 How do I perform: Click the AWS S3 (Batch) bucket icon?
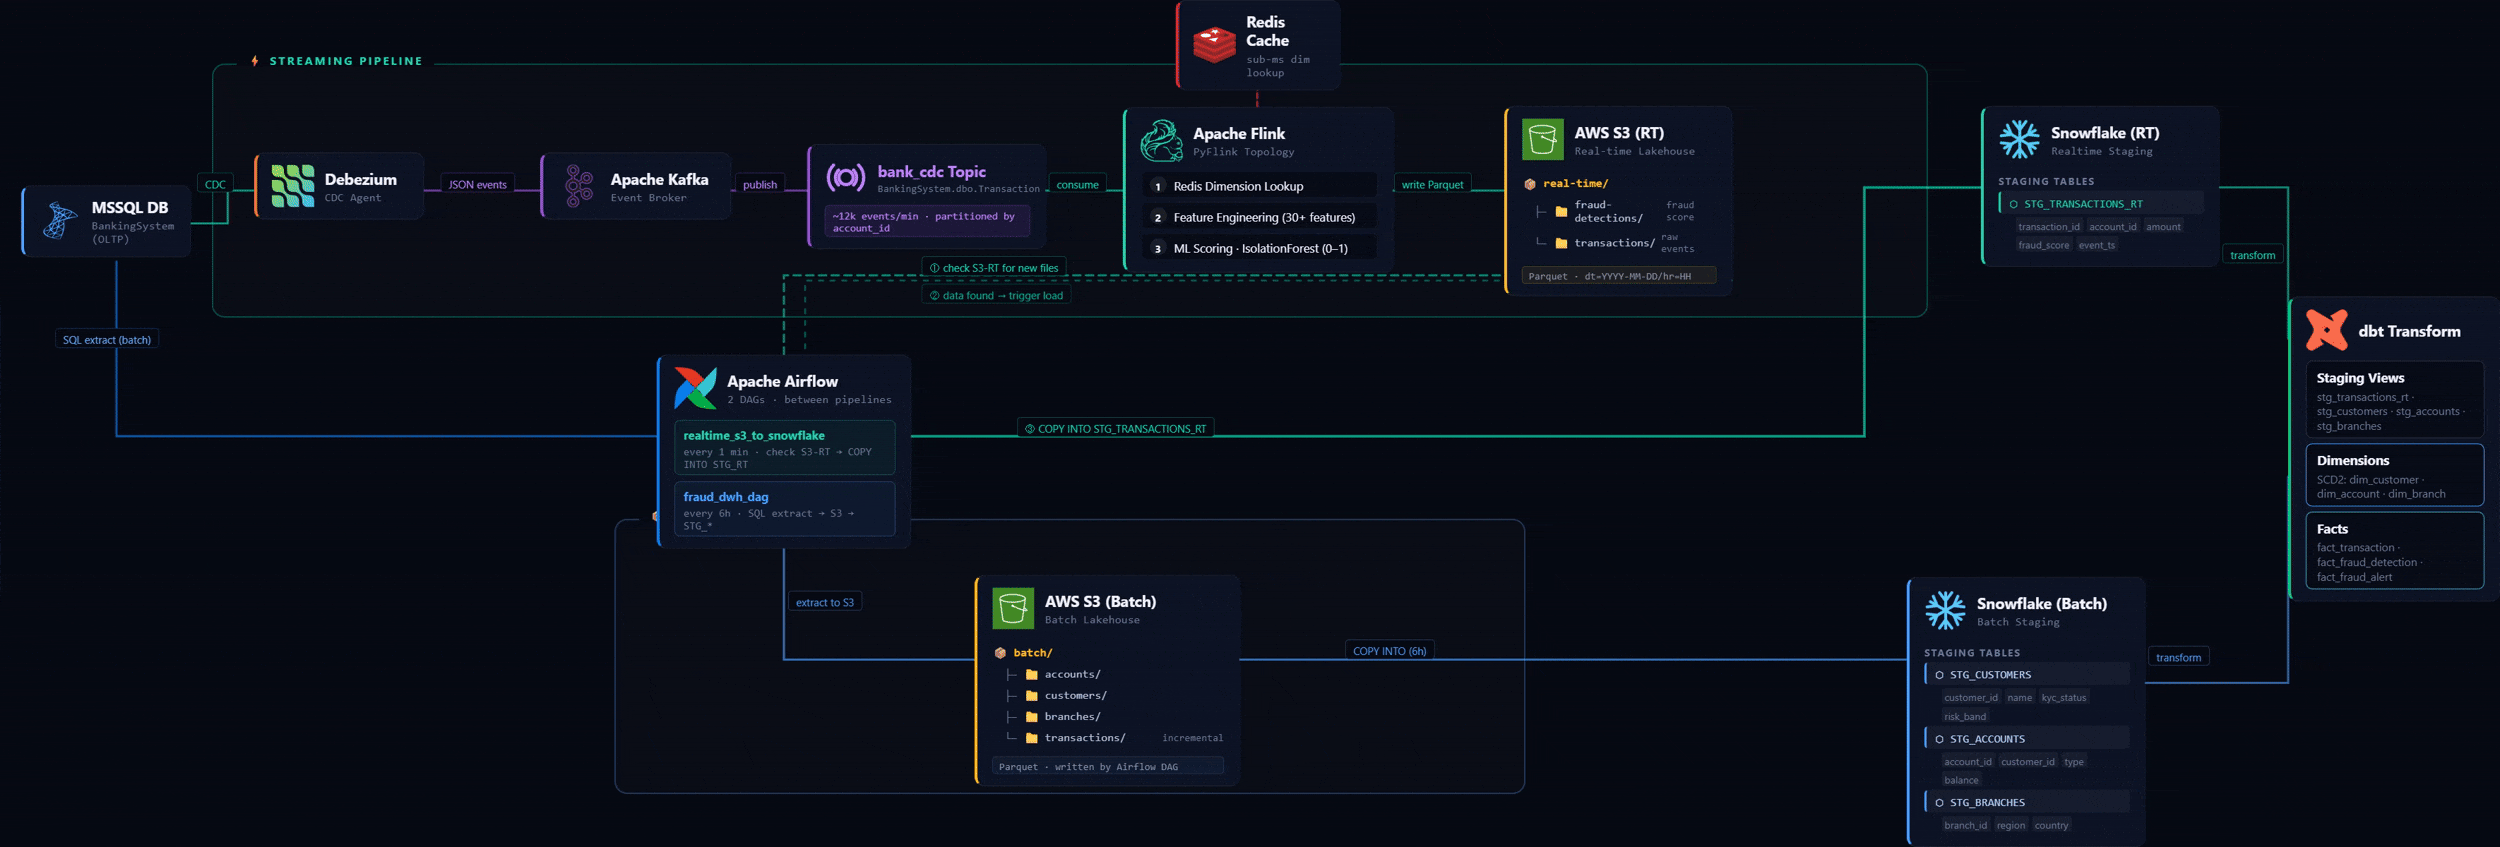click(1013, 608)
